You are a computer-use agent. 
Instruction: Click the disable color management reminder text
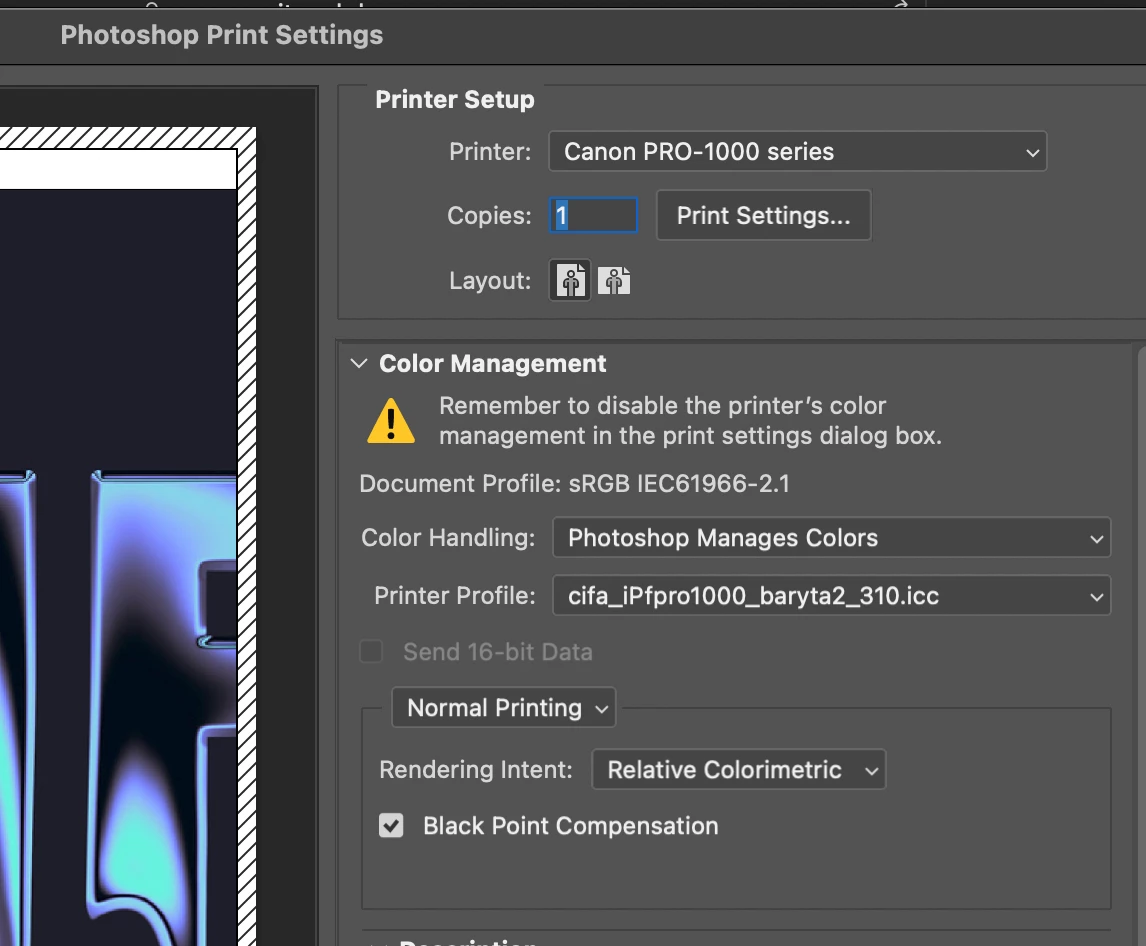click(x=690, y=420)
